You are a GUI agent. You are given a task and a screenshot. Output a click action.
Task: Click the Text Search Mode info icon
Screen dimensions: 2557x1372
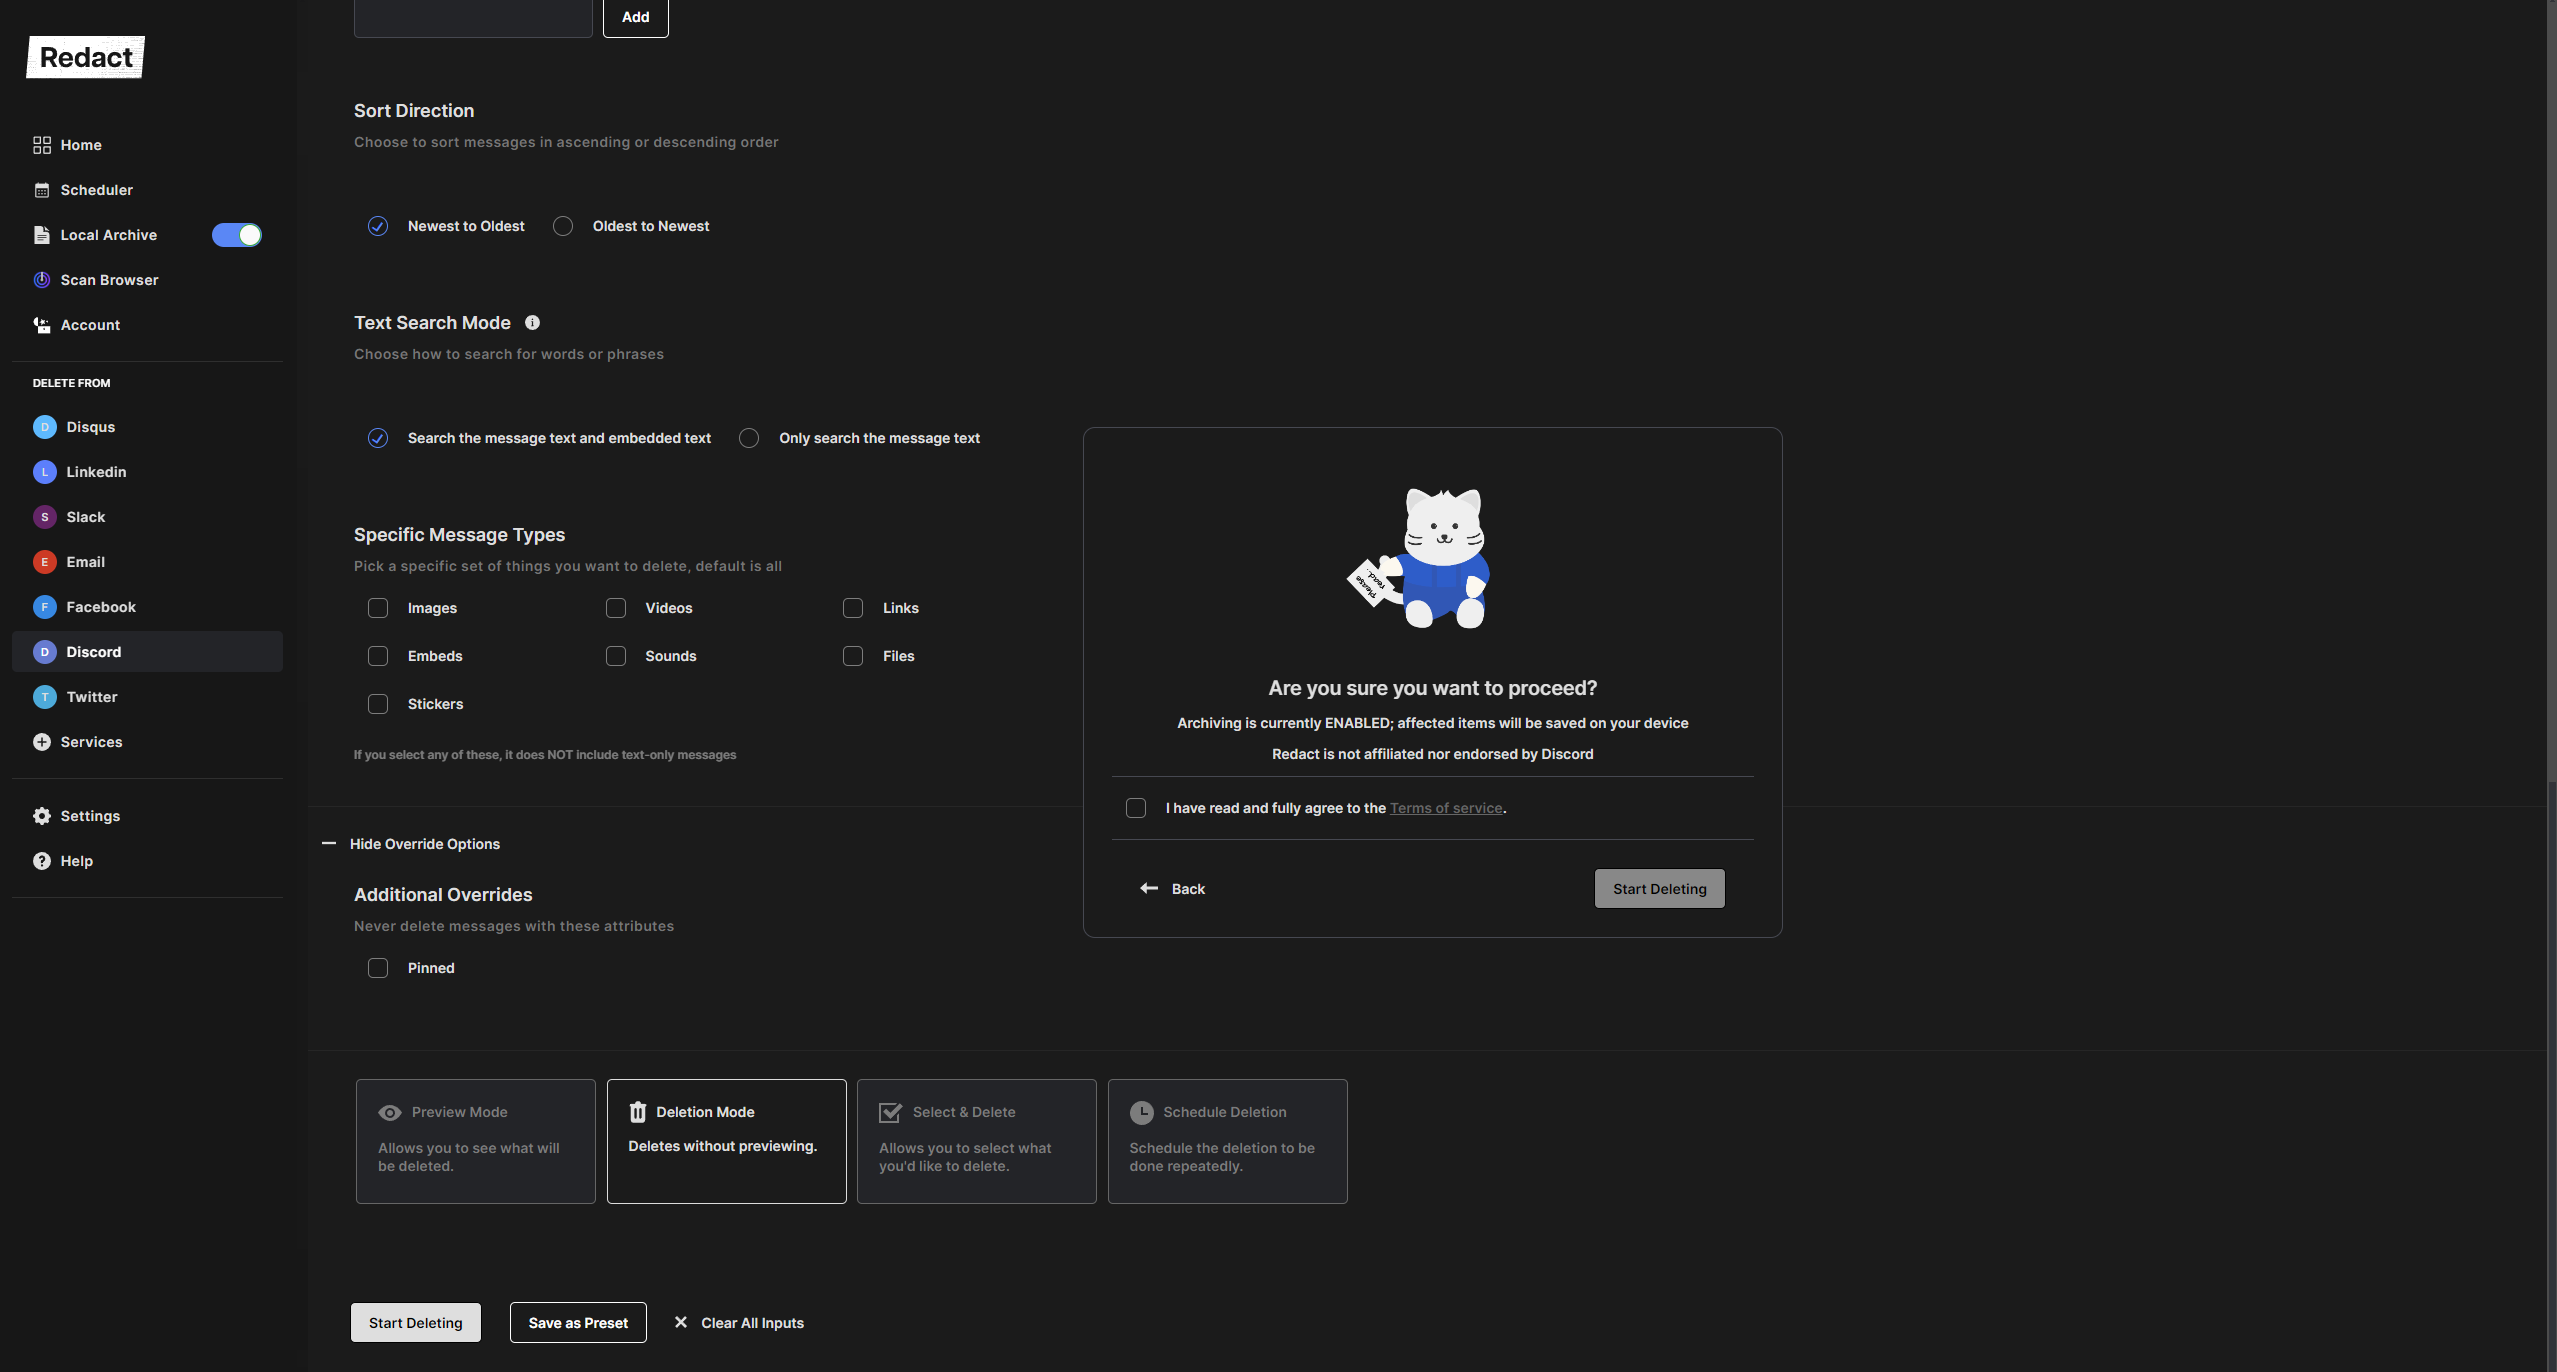click(x=532, y=322)
